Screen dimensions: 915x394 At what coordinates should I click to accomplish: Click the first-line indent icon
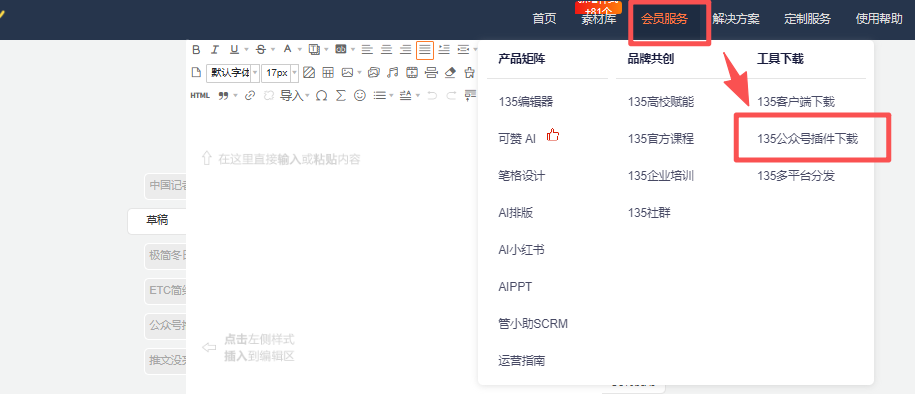click(x=444, y=50)
